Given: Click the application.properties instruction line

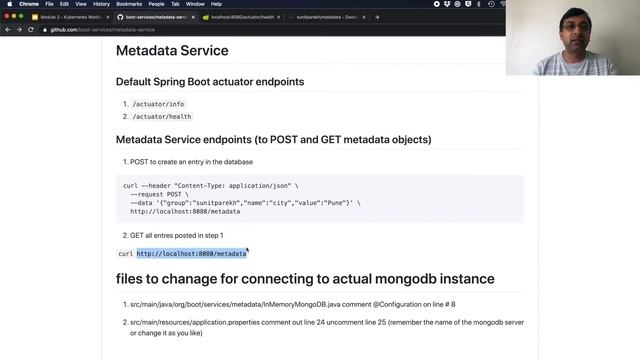Looking at the screenshot, I should click(327, 327).
